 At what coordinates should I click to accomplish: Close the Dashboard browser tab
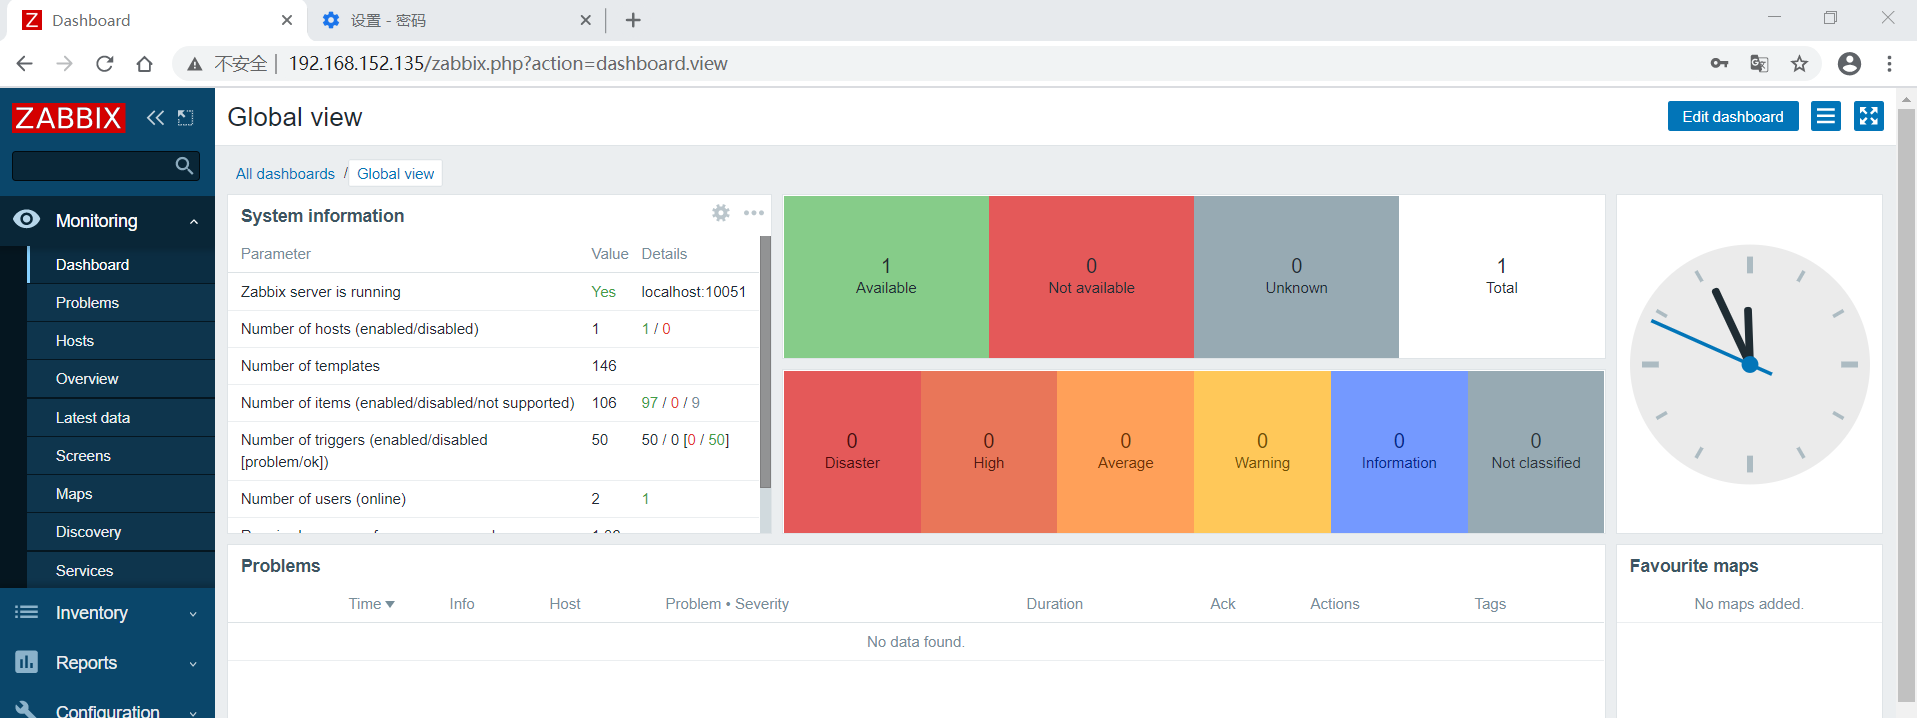click(x=287, y=20)
